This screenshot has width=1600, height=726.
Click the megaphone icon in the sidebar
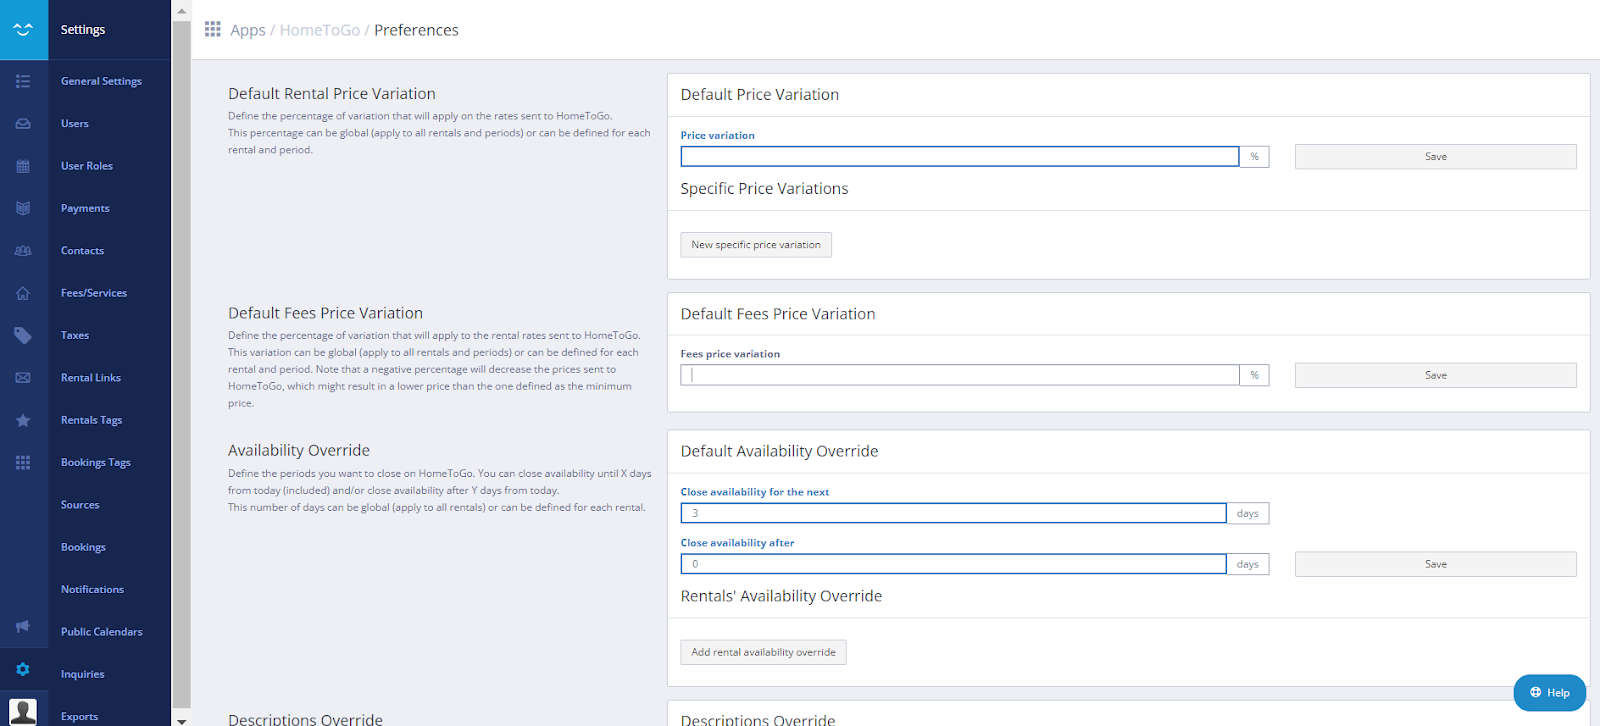[x=23, y=627]
